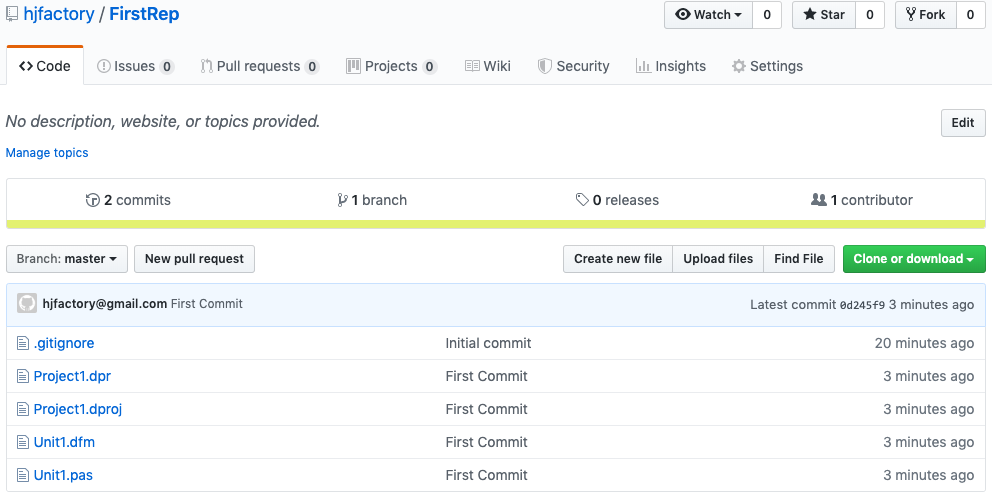The width and height of the screenshot is (992, 499).
Task: Click the 20 minutes ago timestamp
Action: [924, 343]
